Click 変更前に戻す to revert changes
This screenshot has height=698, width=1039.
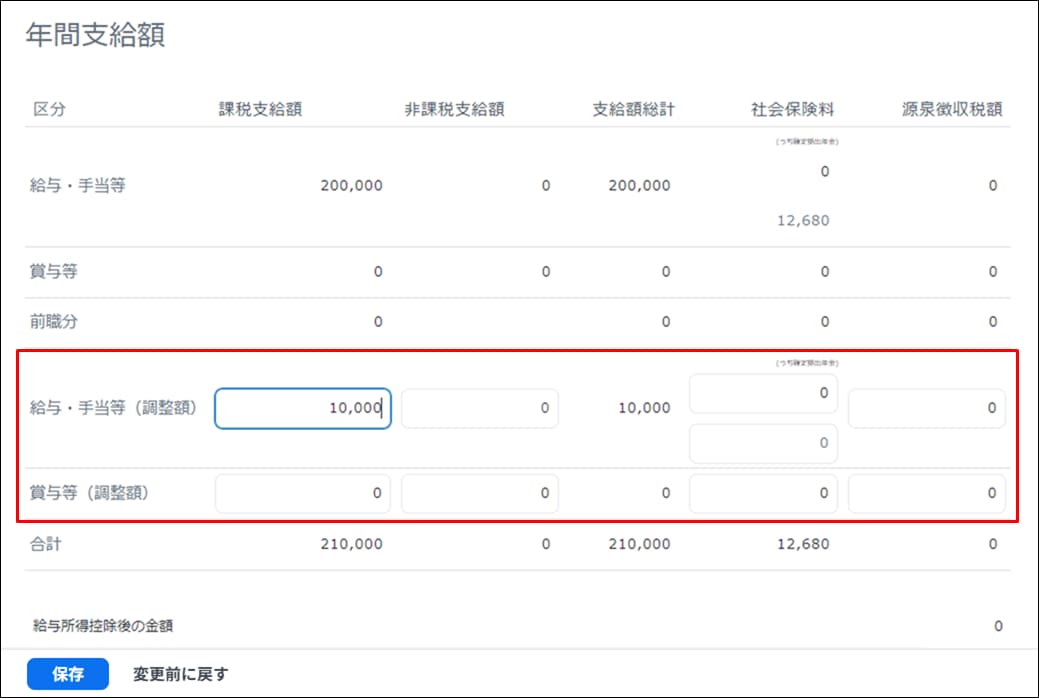[x=180, y=674]
